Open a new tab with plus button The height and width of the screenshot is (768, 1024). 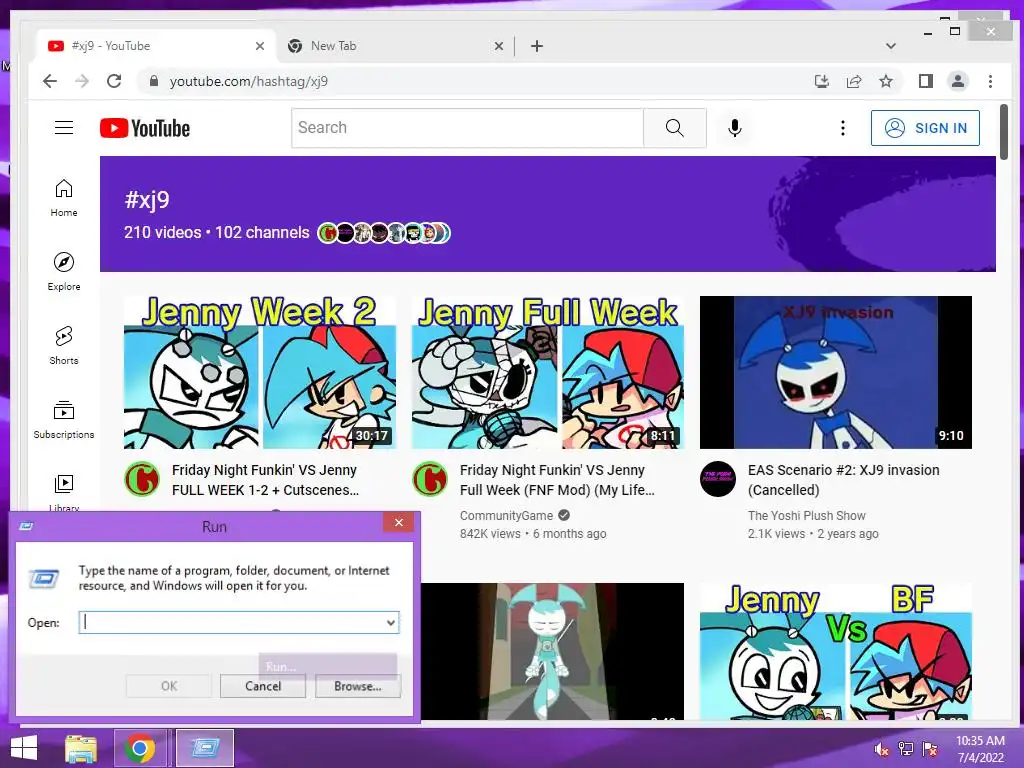(x=537, y=46)
